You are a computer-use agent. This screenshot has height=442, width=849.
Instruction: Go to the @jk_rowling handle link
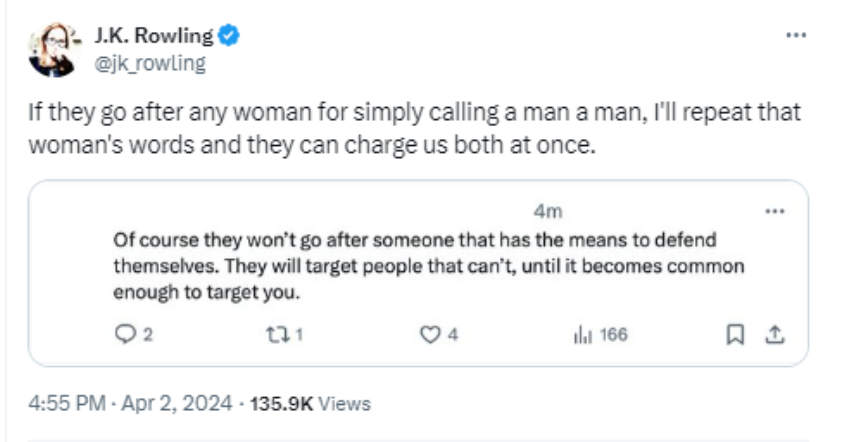coord(149,64)
